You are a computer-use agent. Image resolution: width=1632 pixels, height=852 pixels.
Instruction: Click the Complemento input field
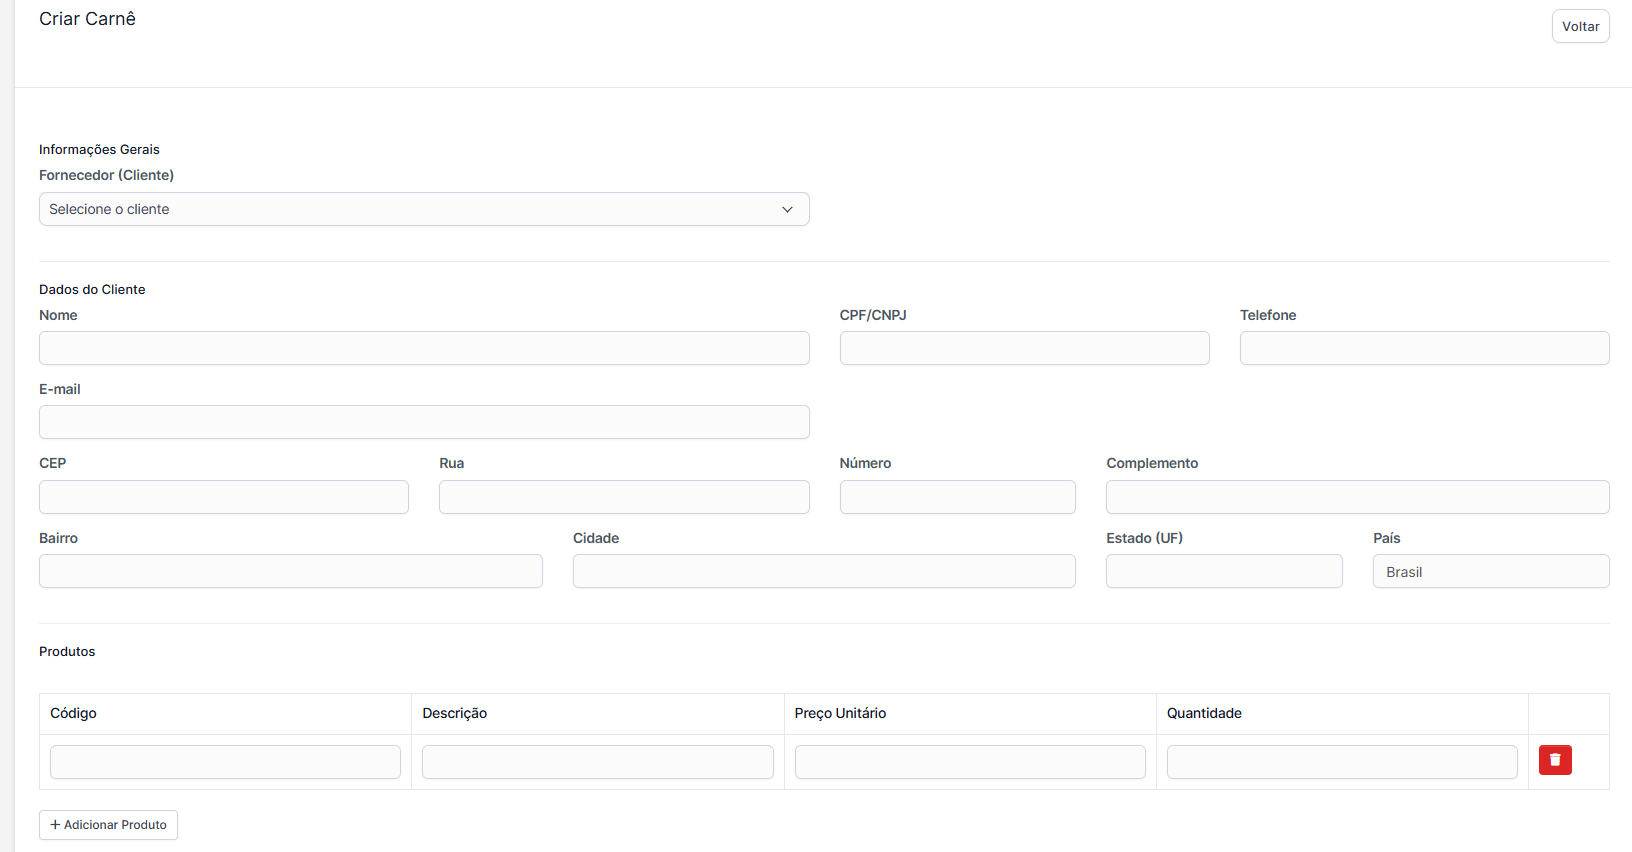1357,497
